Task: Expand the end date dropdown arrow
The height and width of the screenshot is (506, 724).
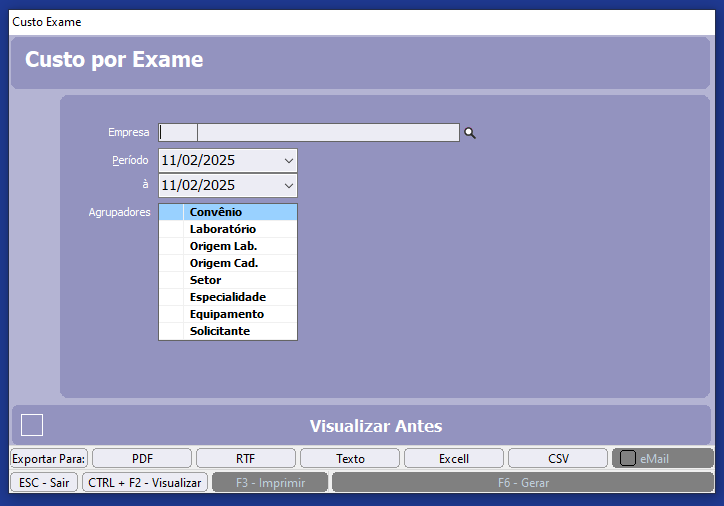Action: (288, 186)
